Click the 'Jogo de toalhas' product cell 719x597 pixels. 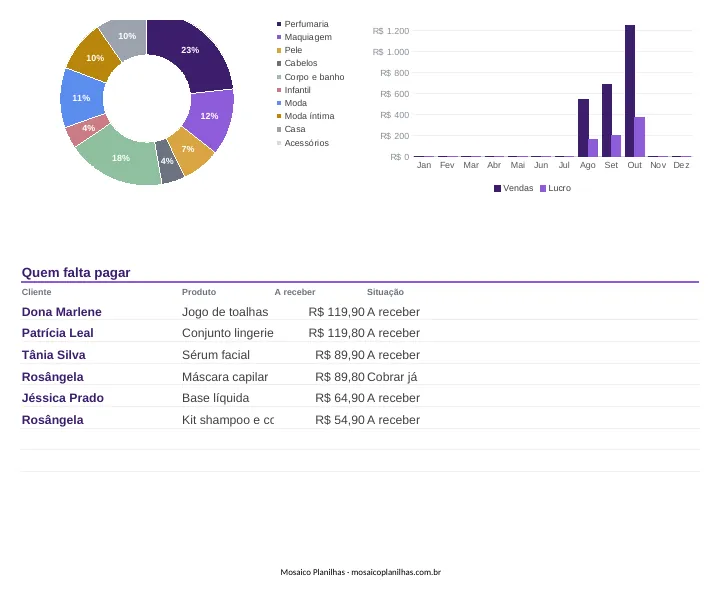pyautogui.click(x=225, y=312)
